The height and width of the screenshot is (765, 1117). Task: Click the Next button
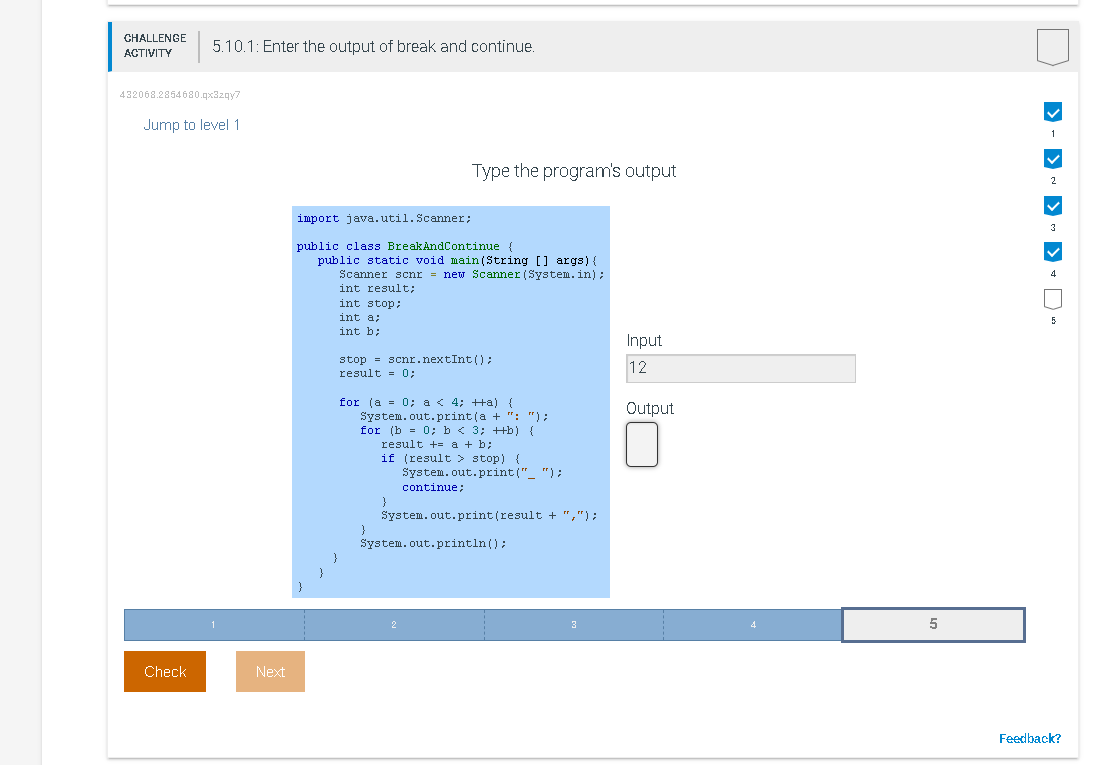(270, 671)
